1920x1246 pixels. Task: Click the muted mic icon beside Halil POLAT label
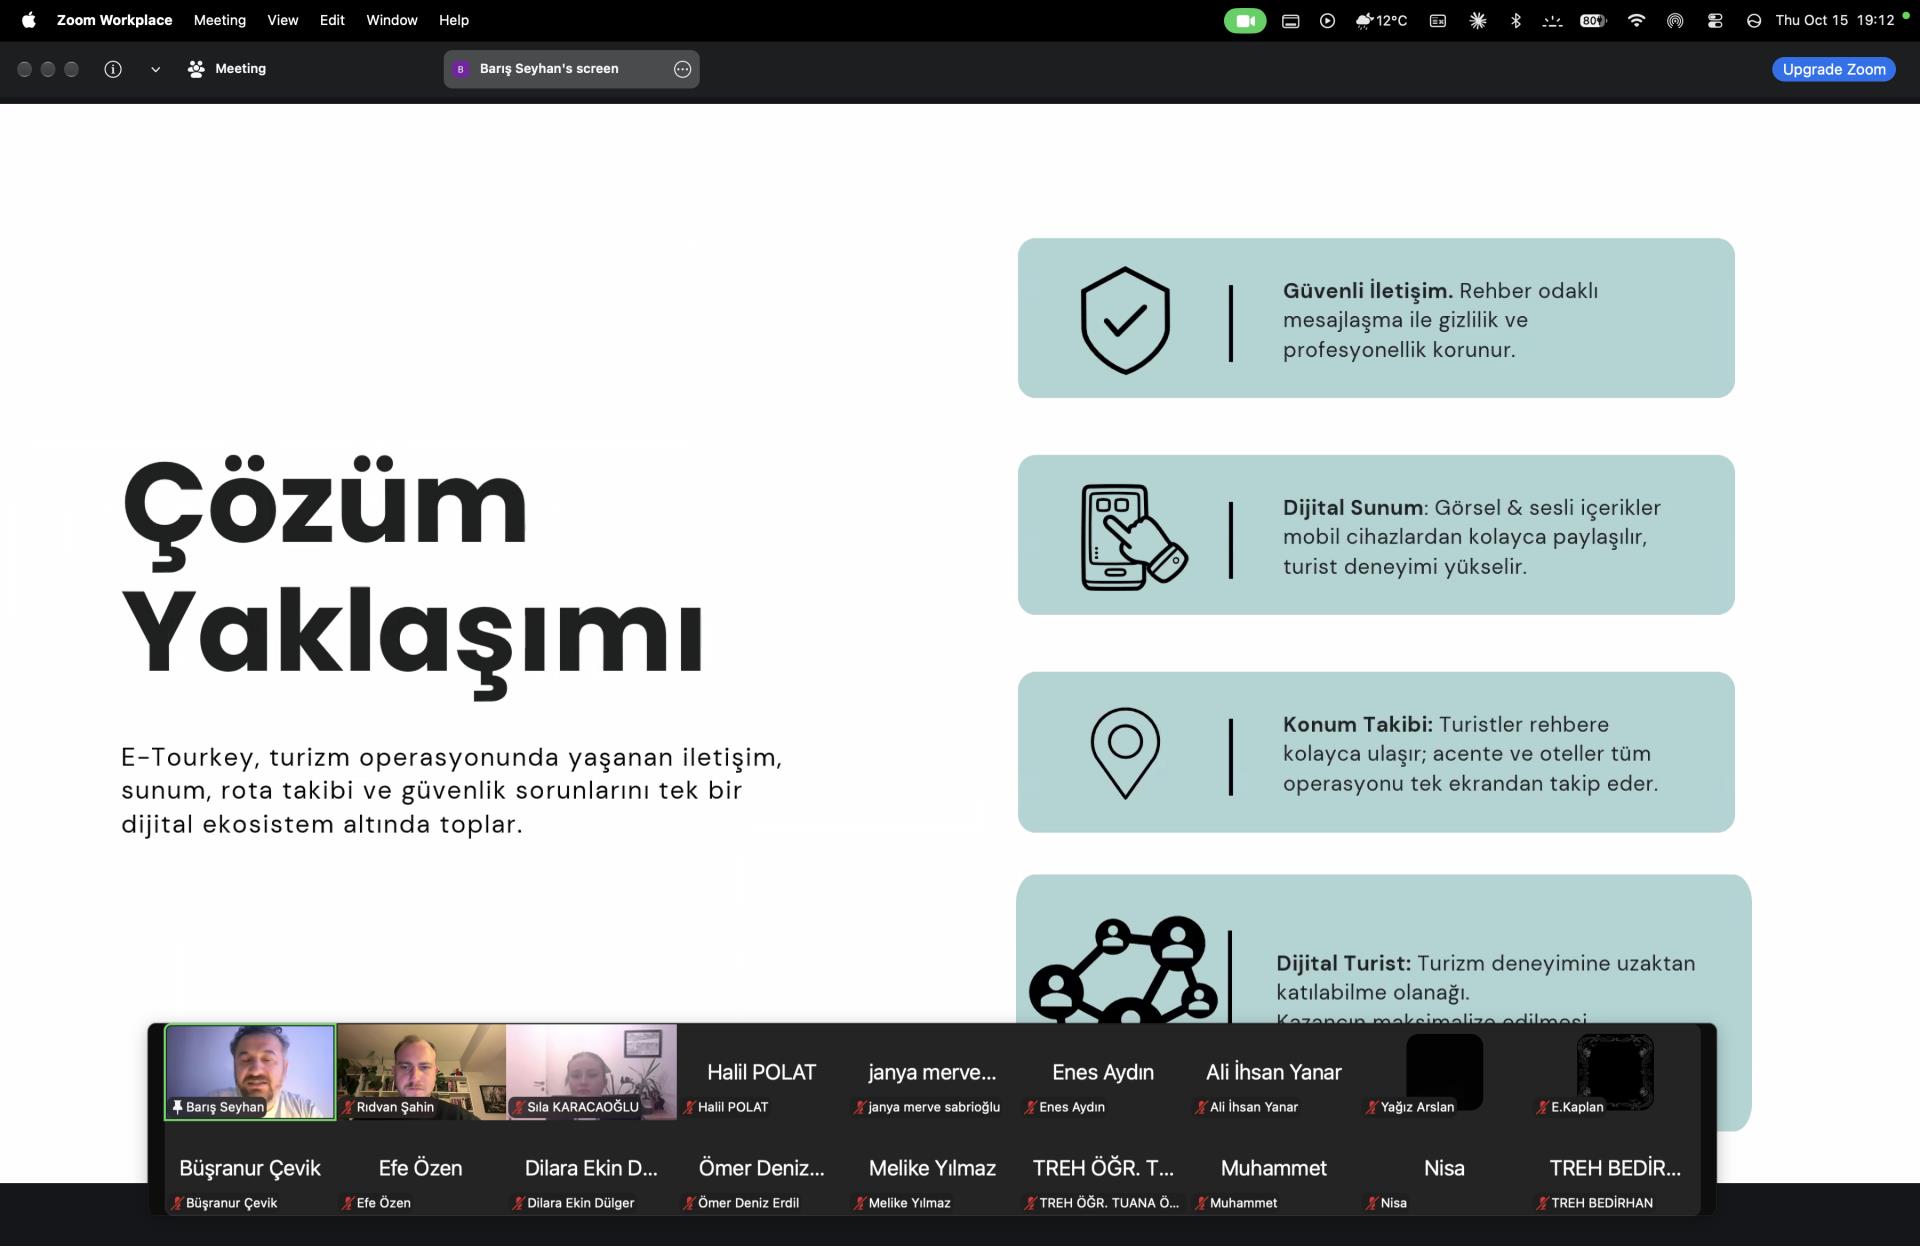689,1107
